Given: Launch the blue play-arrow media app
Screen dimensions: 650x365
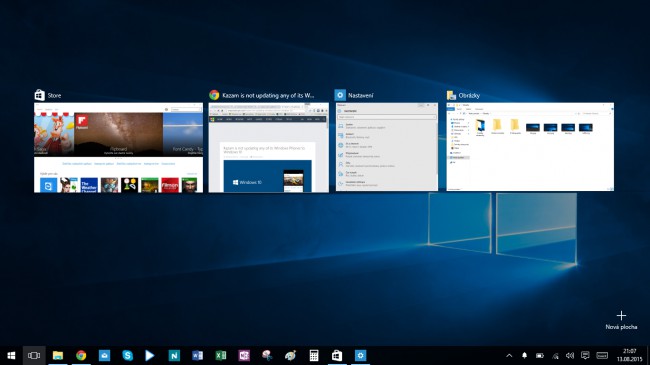Looking at the screenshot, I should [x=150, y=355].
